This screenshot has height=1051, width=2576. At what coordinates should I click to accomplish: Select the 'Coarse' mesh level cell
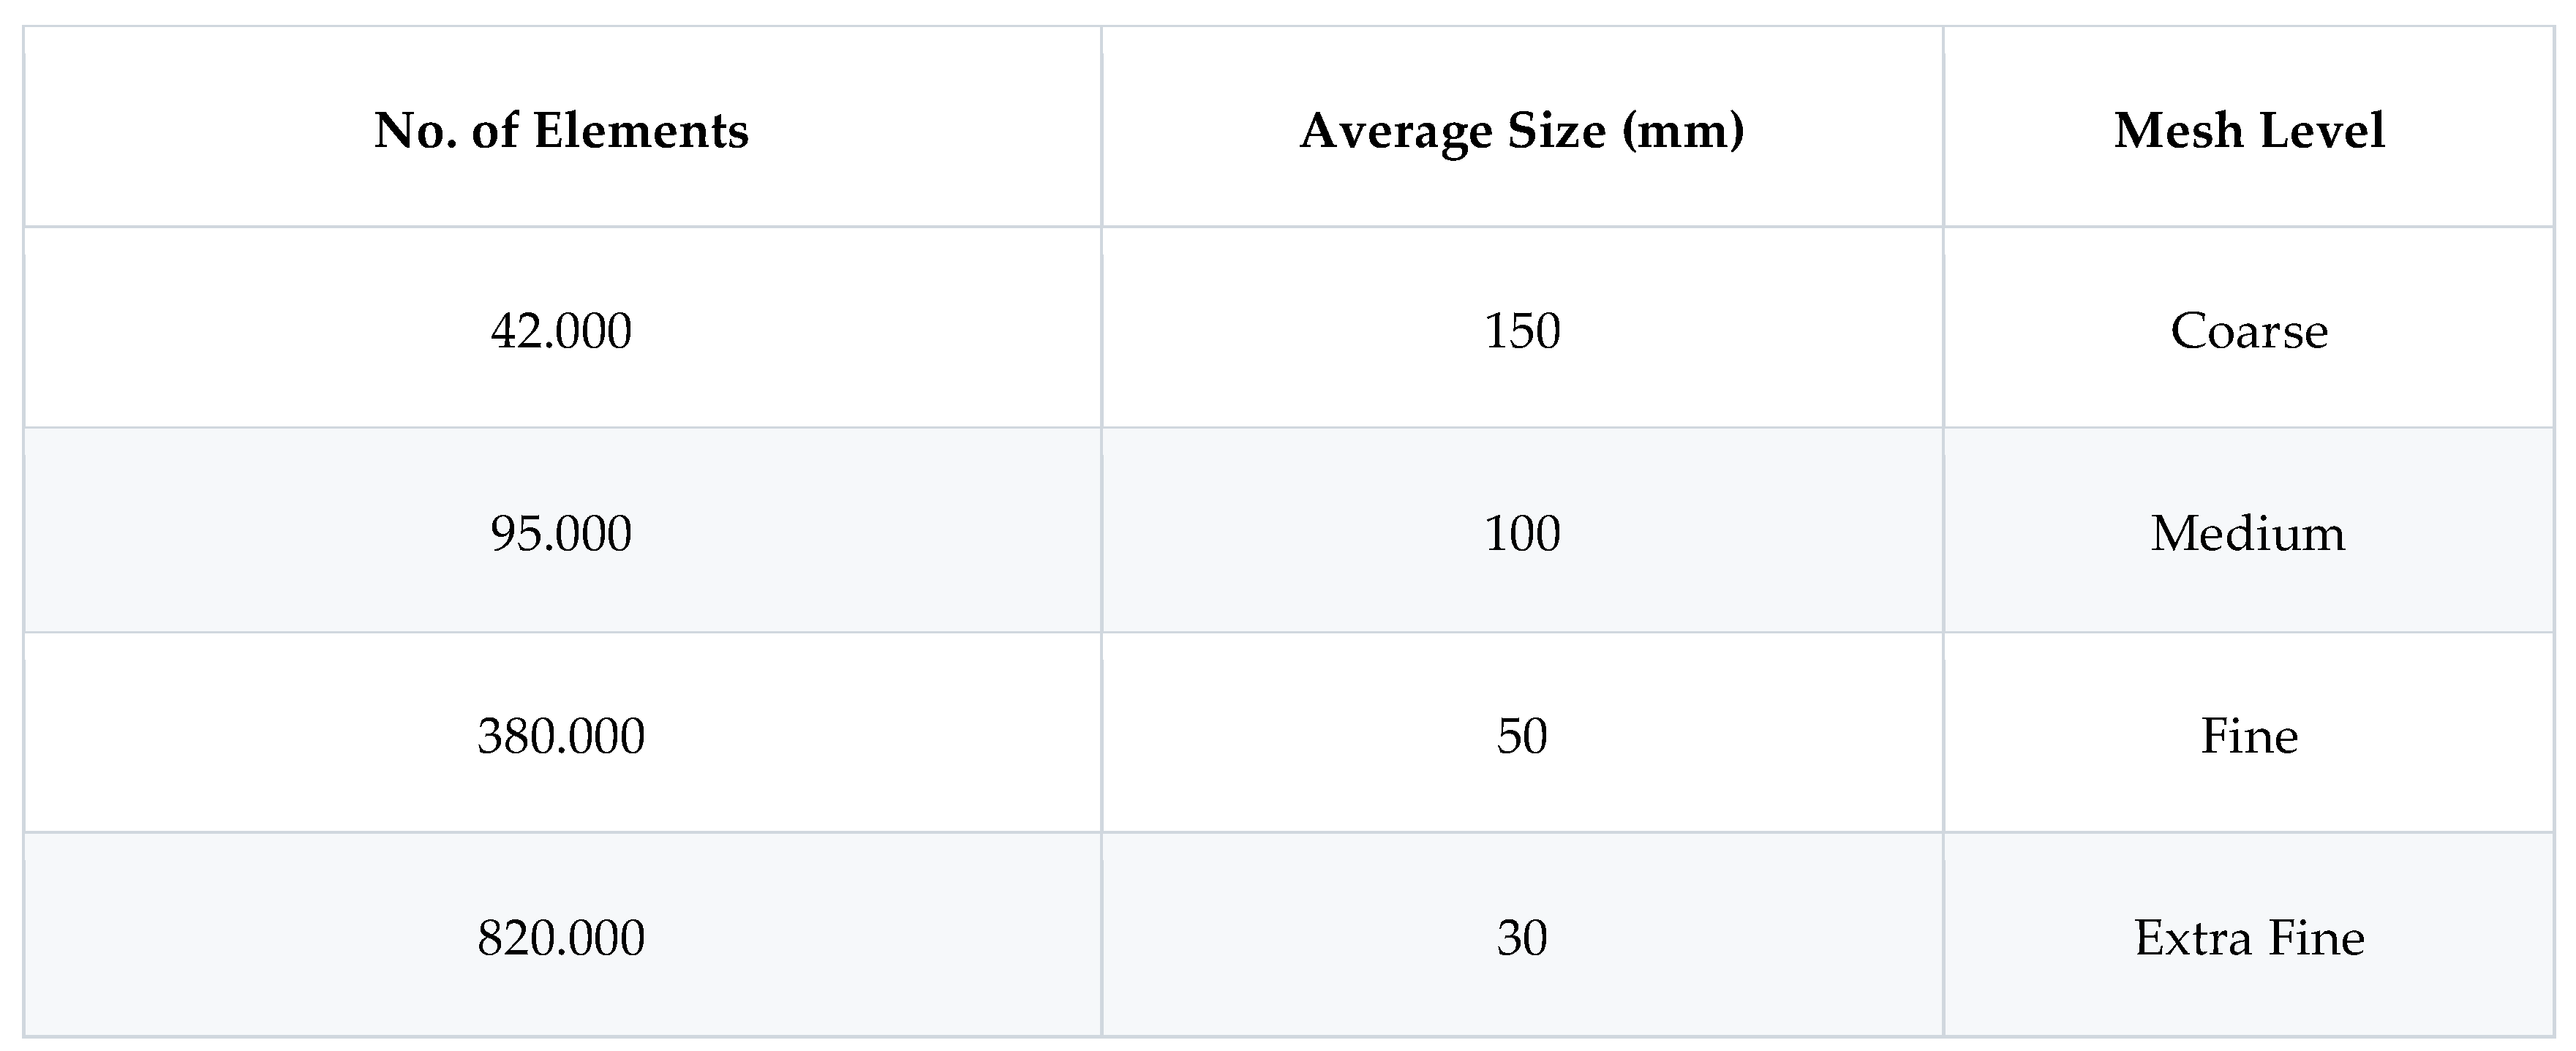(2249, 330)
